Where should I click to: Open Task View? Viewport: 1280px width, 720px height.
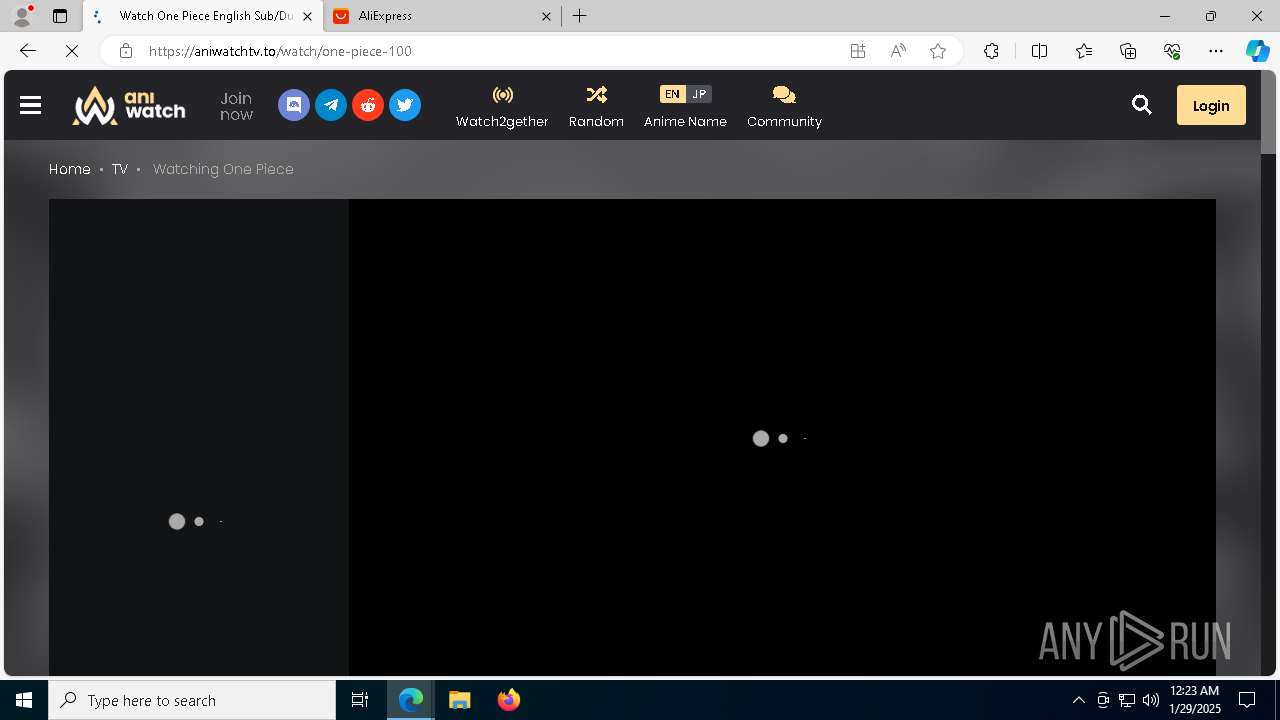click(x=360, y=700)
